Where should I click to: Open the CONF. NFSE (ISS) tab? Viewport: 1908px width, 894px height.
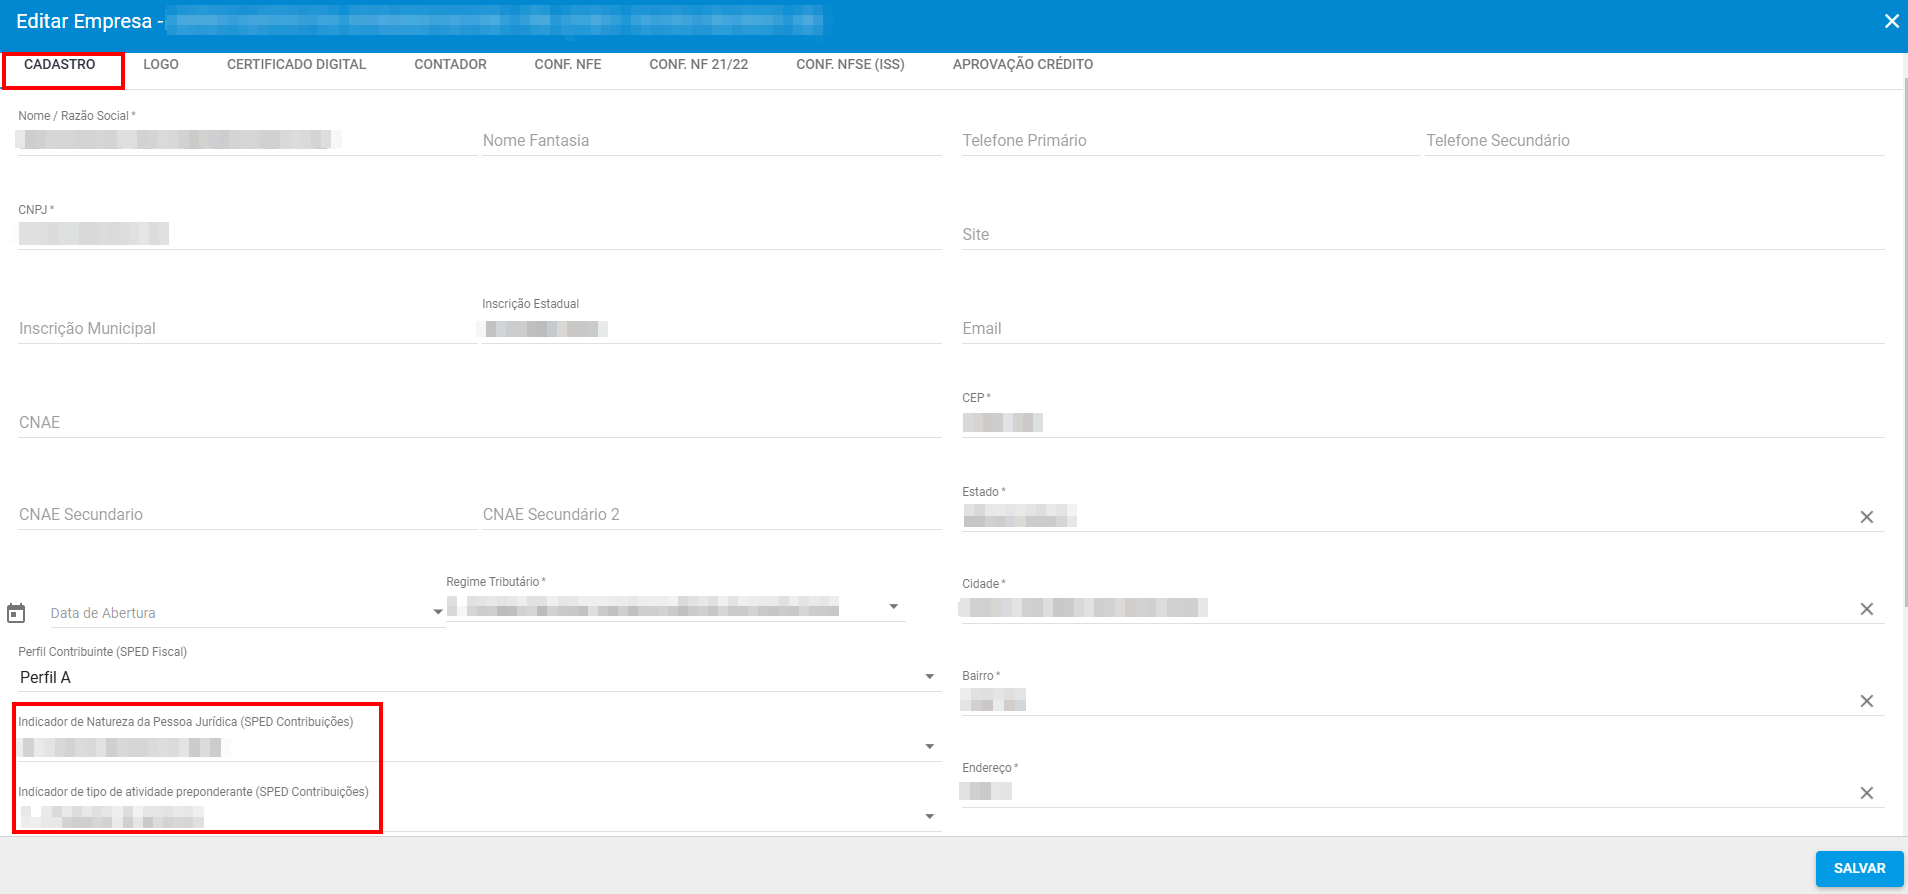[850, 65]
